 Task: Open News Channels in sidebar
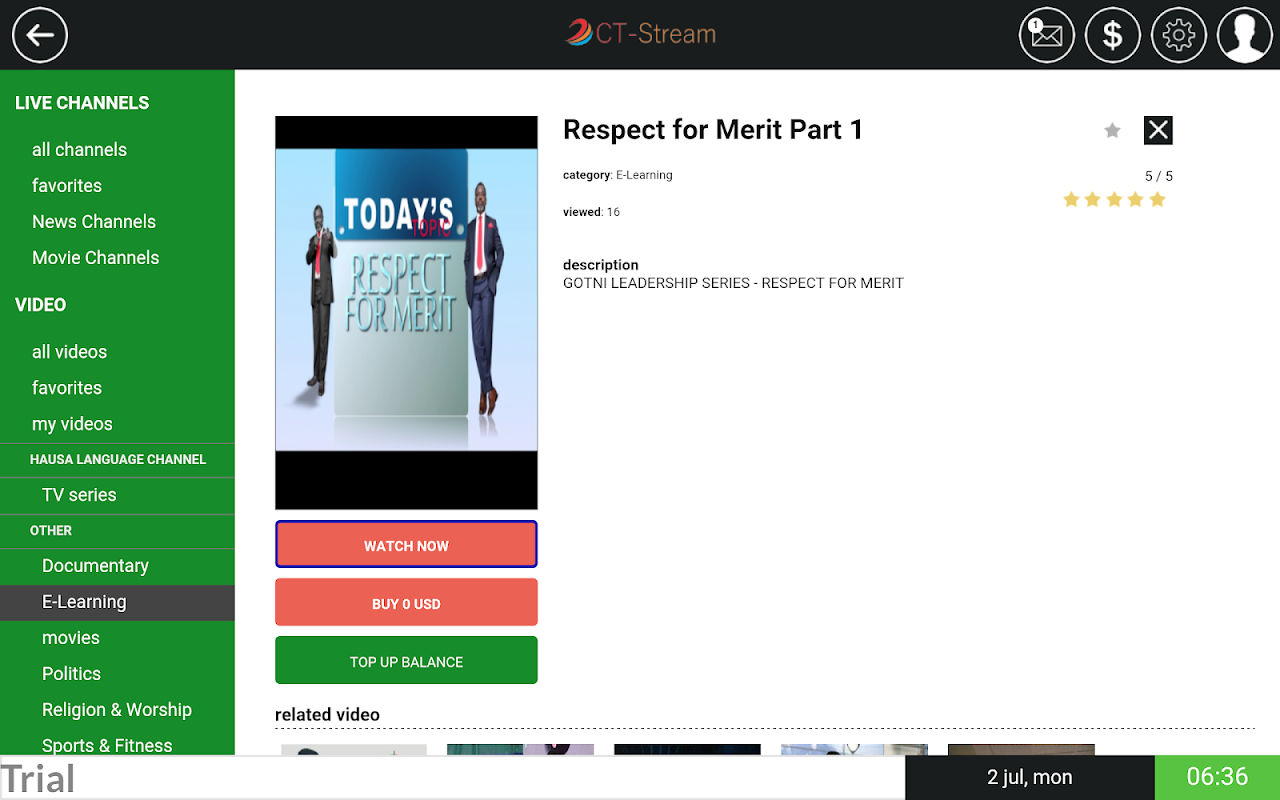coord(94,222)
